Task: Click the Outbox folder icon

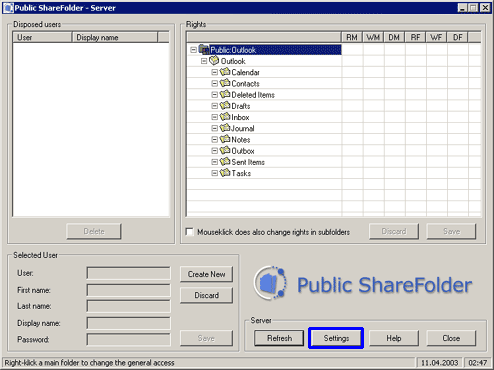Action: point(225,150)
